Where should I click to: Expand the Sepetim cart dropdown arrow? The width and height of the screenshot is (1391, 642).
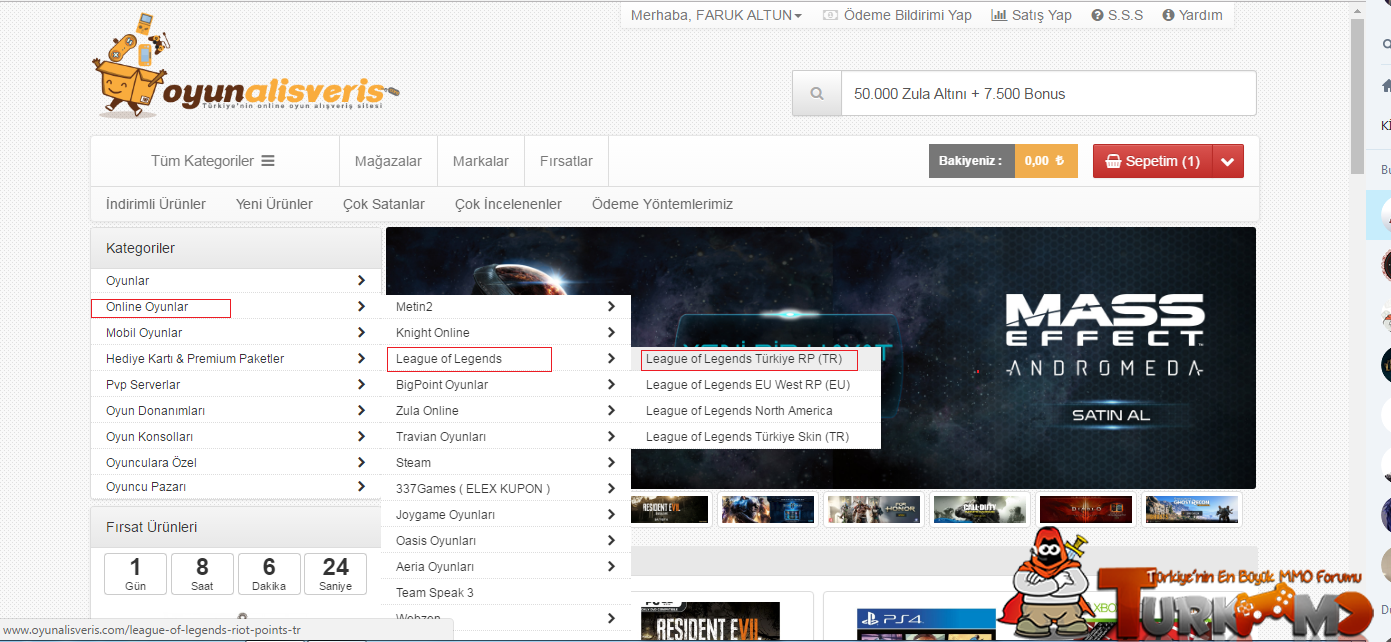pos(1228,161)
